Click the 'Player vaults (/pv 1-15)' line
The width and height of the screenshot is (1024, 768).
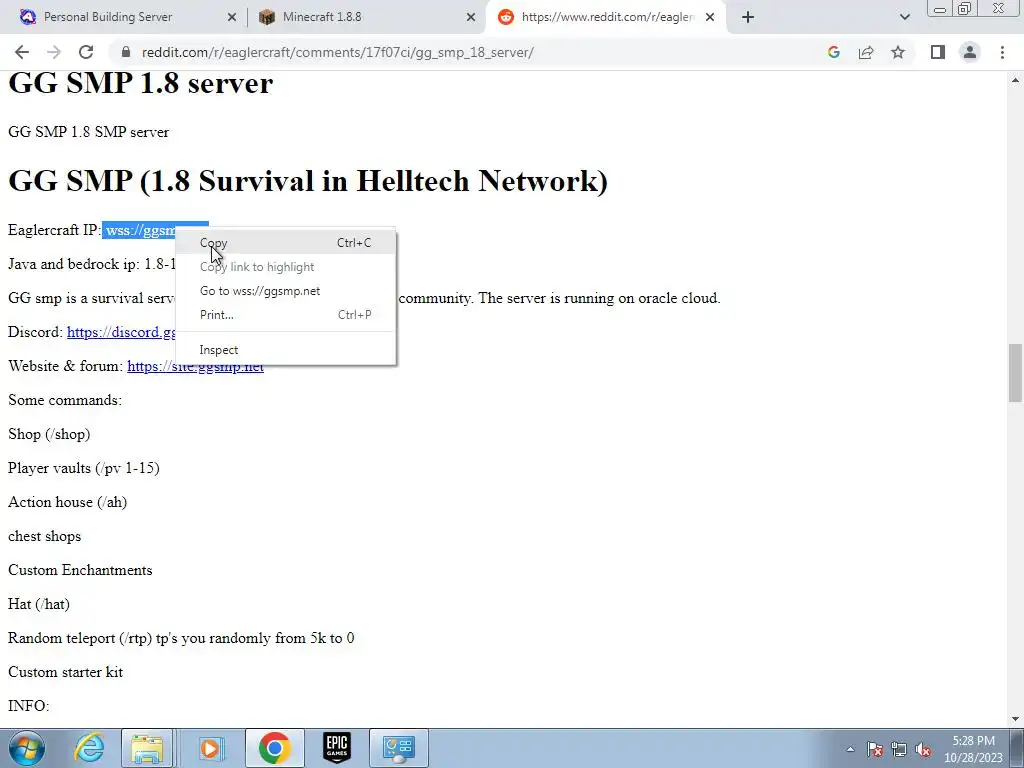(84, 468)
